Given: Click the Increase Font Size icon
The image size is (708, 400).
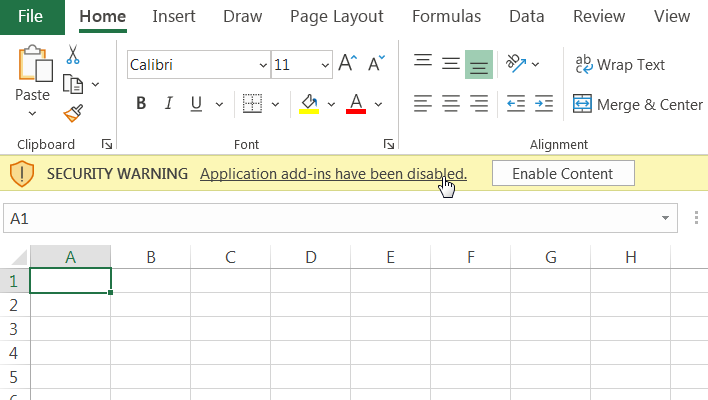Looking at the screenshot, I should point(347,64).
